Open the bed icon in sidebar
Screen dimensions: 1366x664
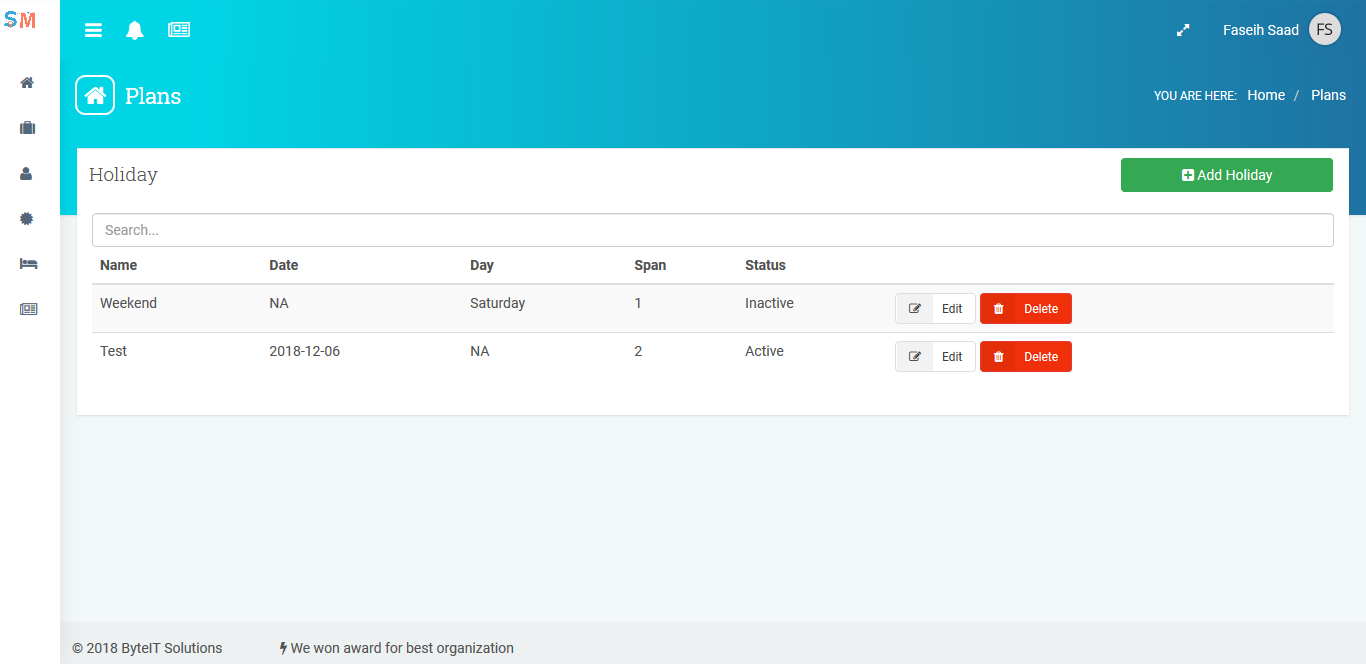click(x=28, y=263)
